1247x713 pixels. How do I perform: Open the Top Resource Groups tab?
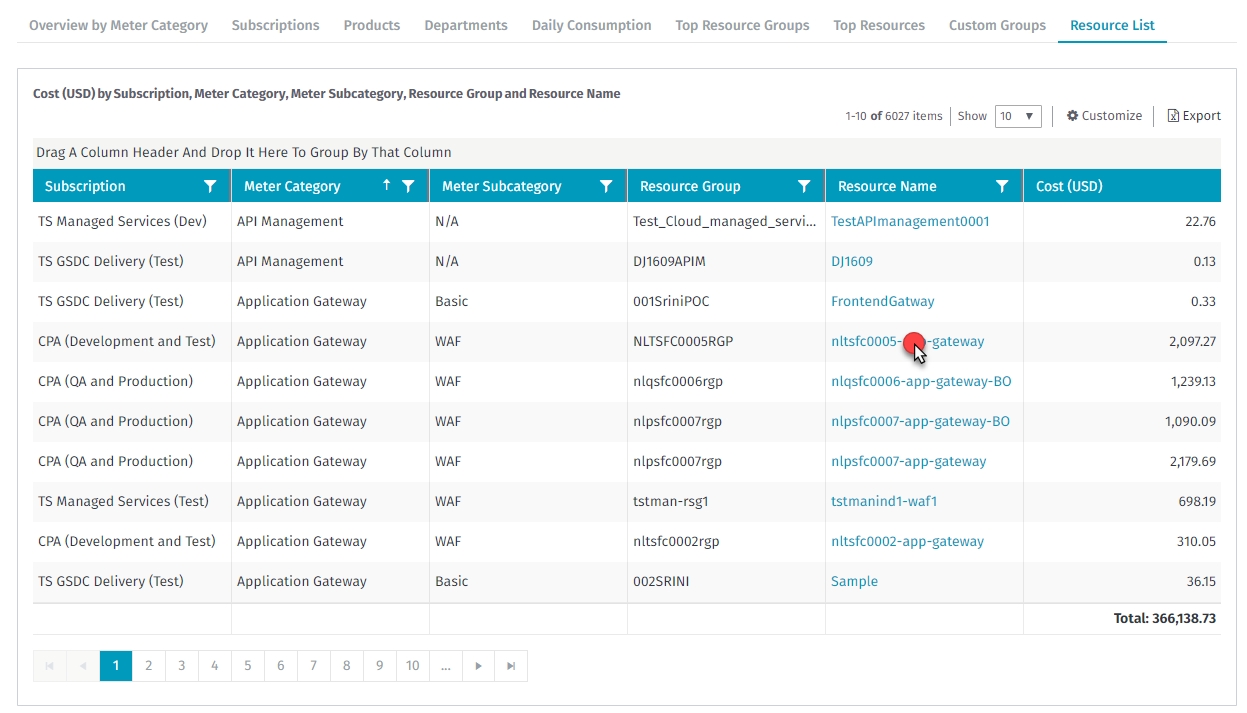tap(742, 26)
